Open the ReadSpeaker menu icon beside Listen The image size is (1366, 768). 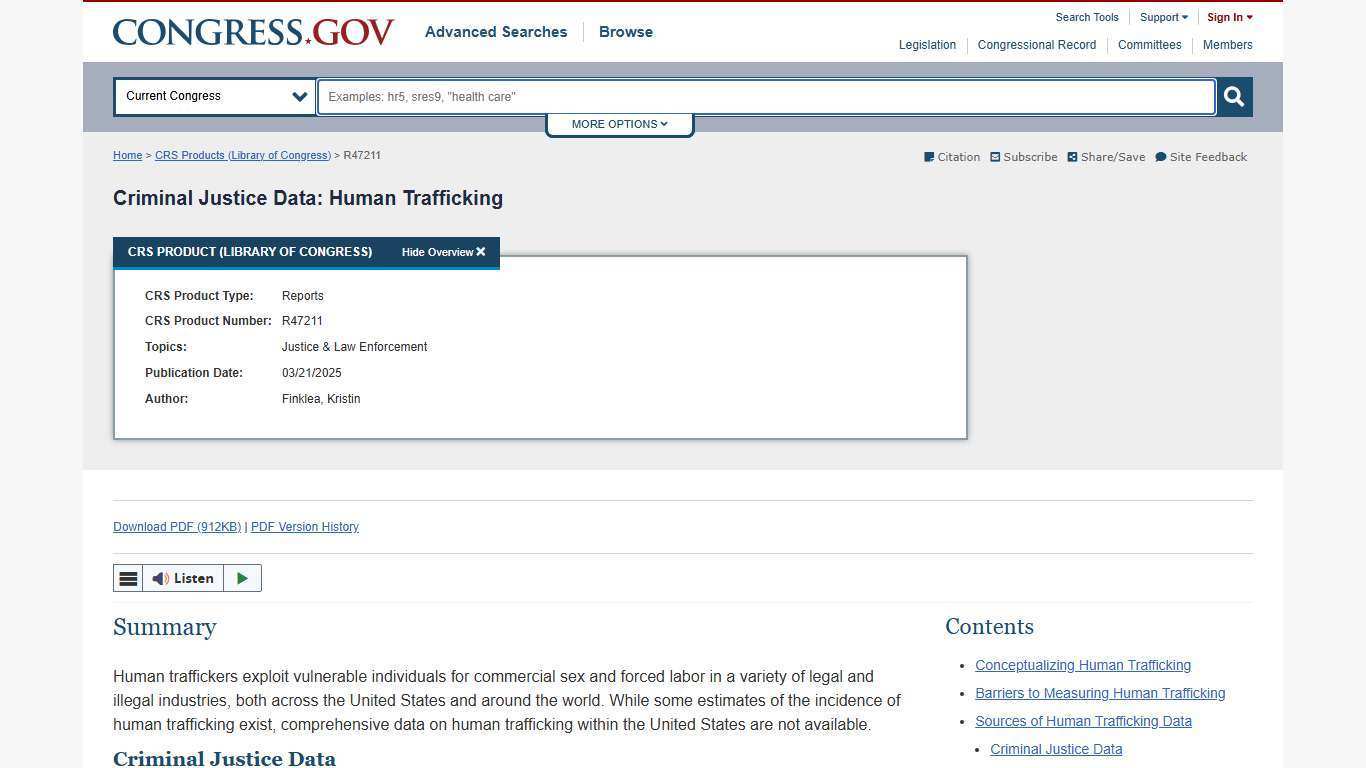128,578
